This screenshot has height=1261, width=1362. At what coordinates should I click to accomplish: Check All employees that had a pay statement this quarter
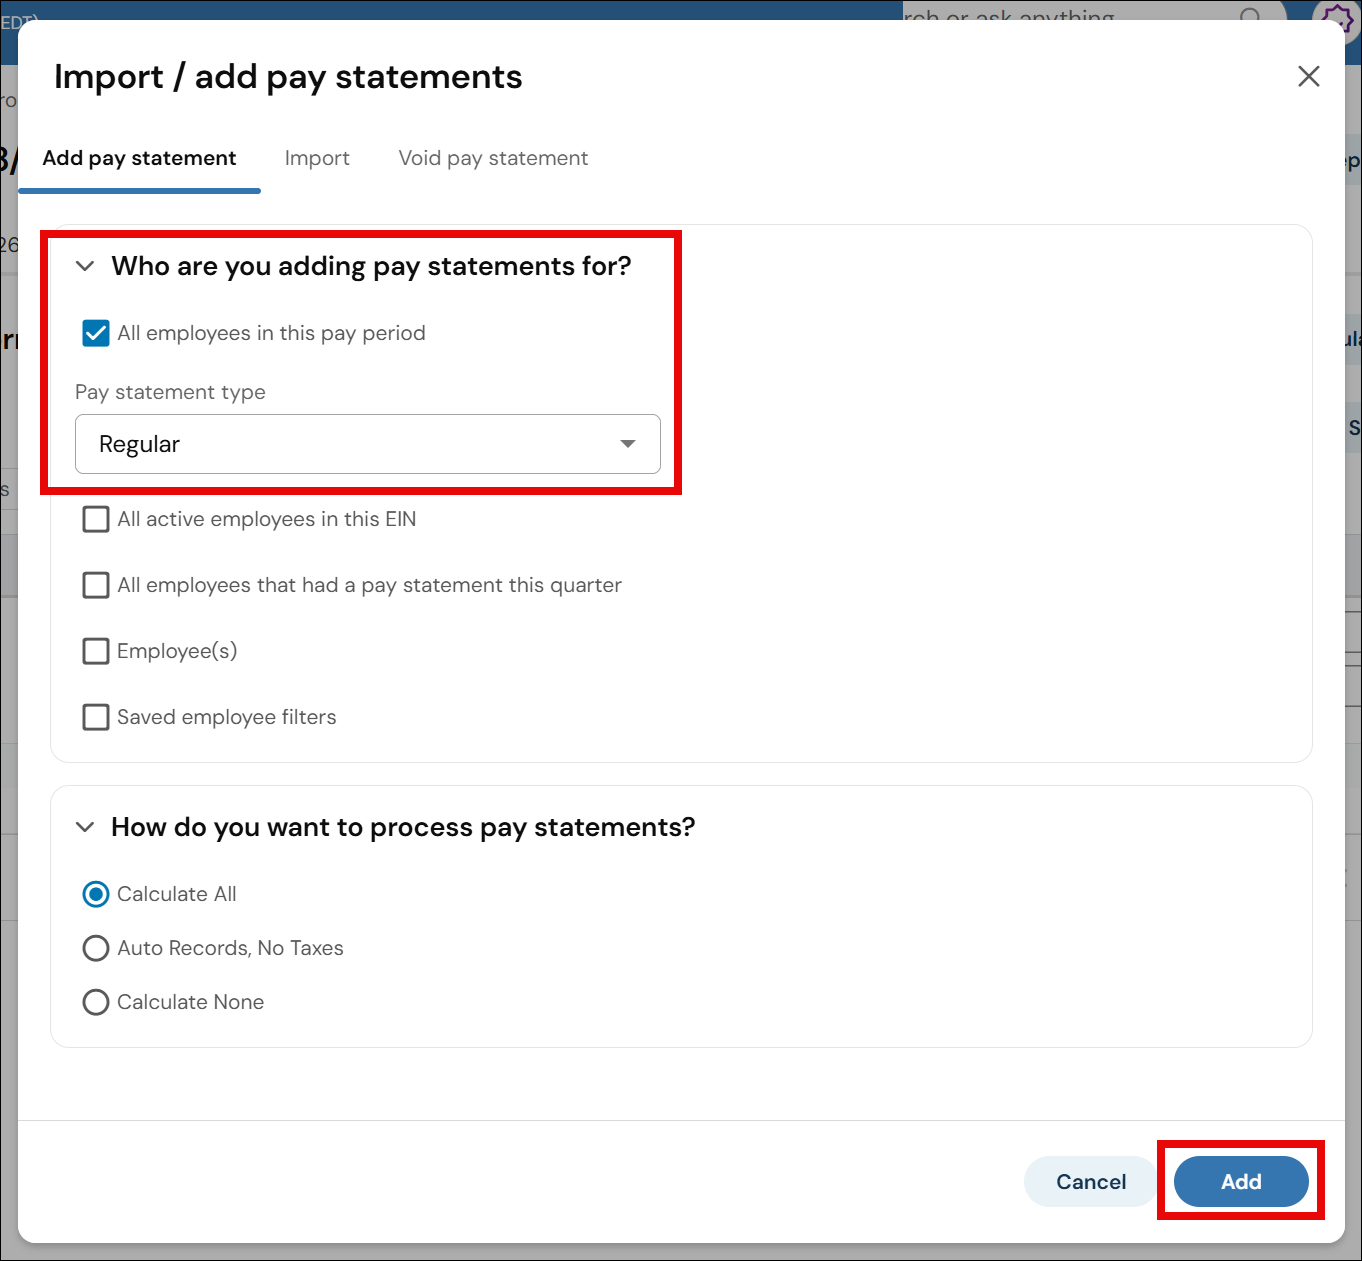click(x=96, y=585)
